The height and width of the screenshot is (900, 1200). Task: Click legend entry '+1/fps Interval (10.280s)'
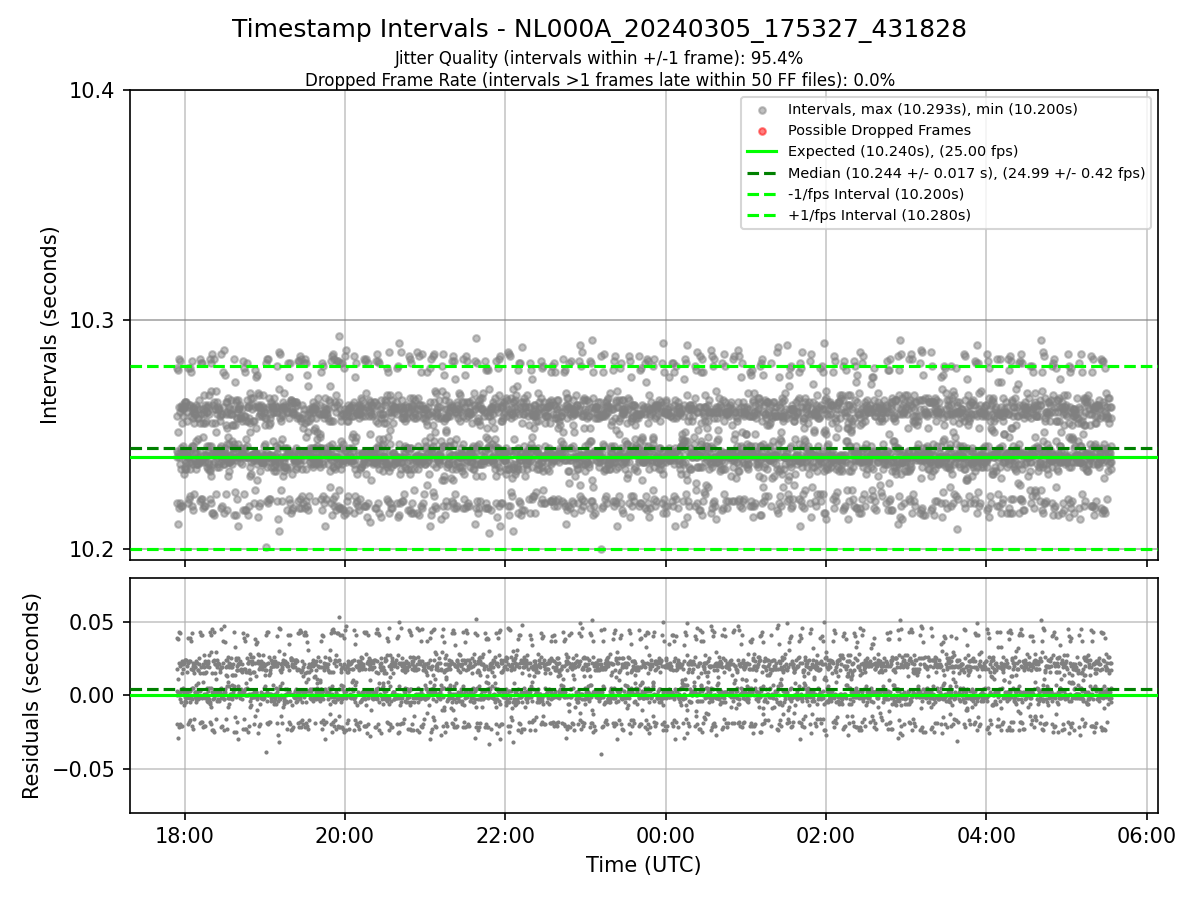[879, 215]
